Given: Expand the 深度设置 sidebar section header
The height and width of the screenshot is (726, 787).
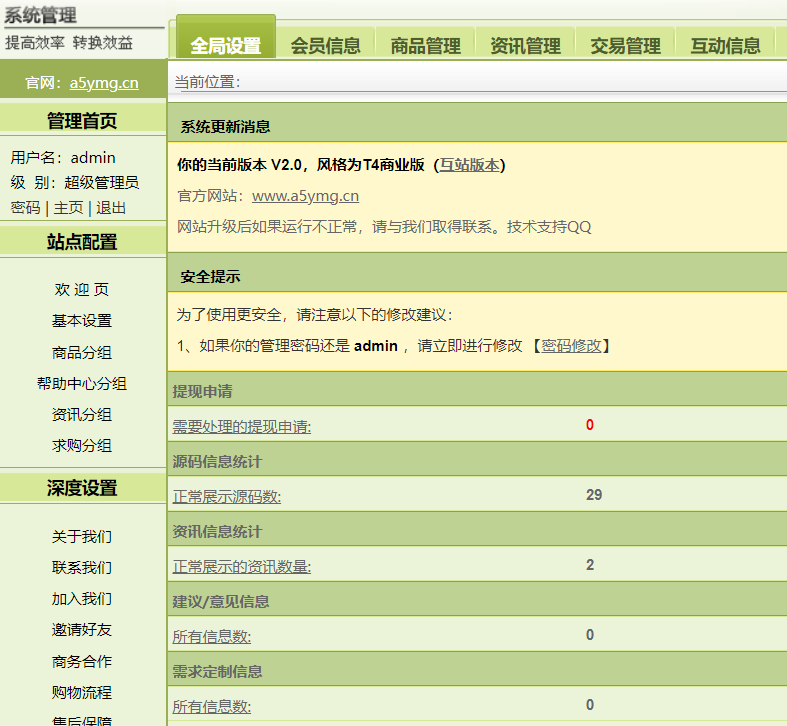Looking at the screenshot, I should click(82, 488).
